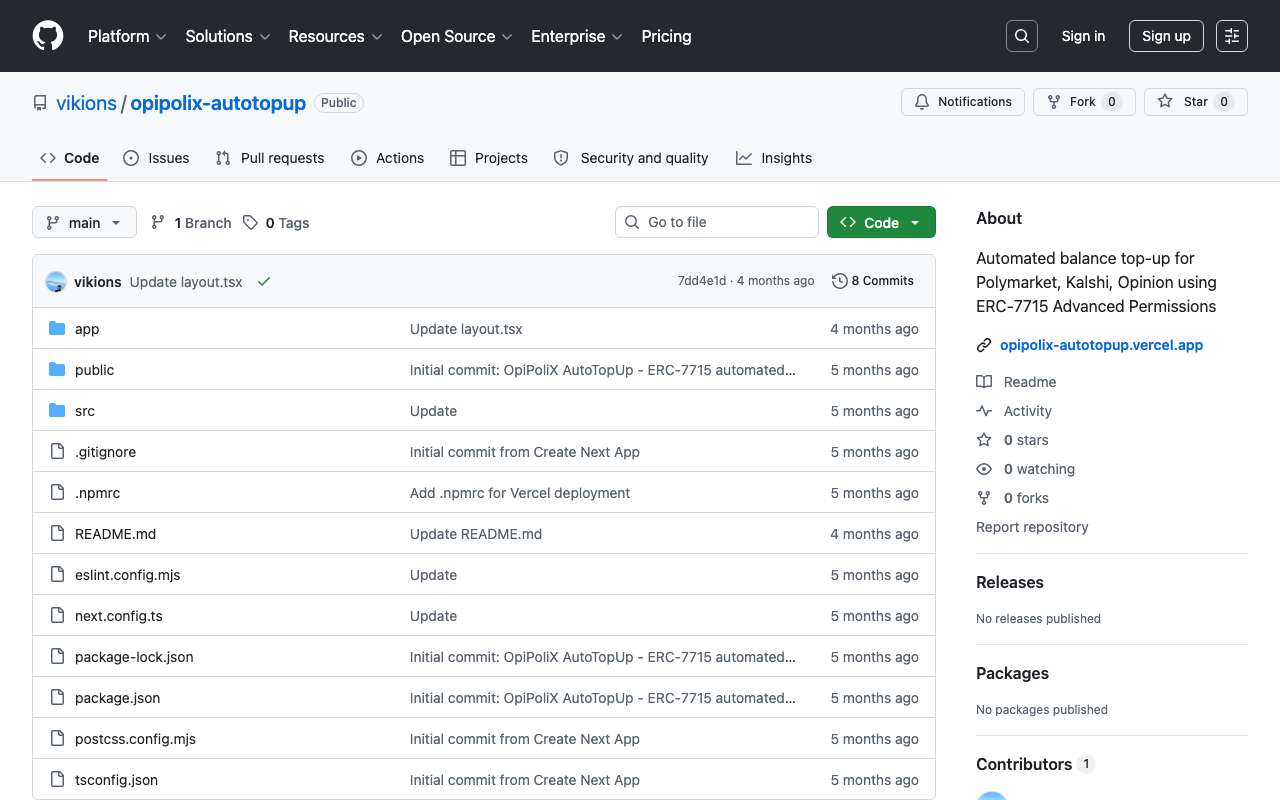
Task: Fork the repository with Fork button
Action: (1084, 102)
